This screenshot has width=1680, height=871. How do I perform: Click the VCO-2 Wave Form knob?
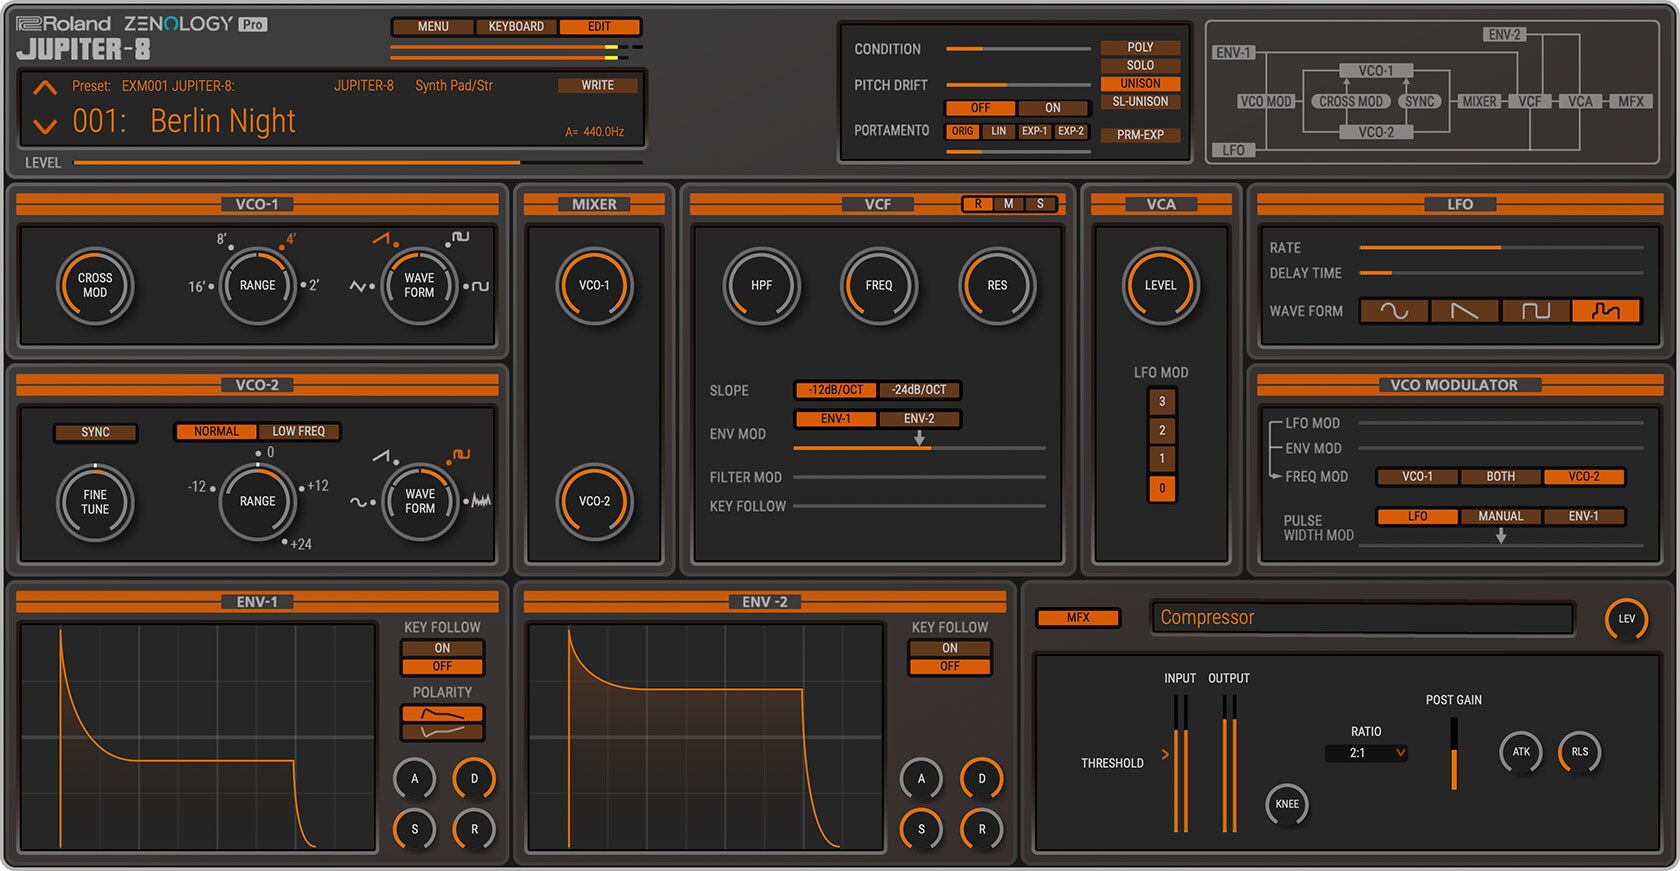click(419, 502)
